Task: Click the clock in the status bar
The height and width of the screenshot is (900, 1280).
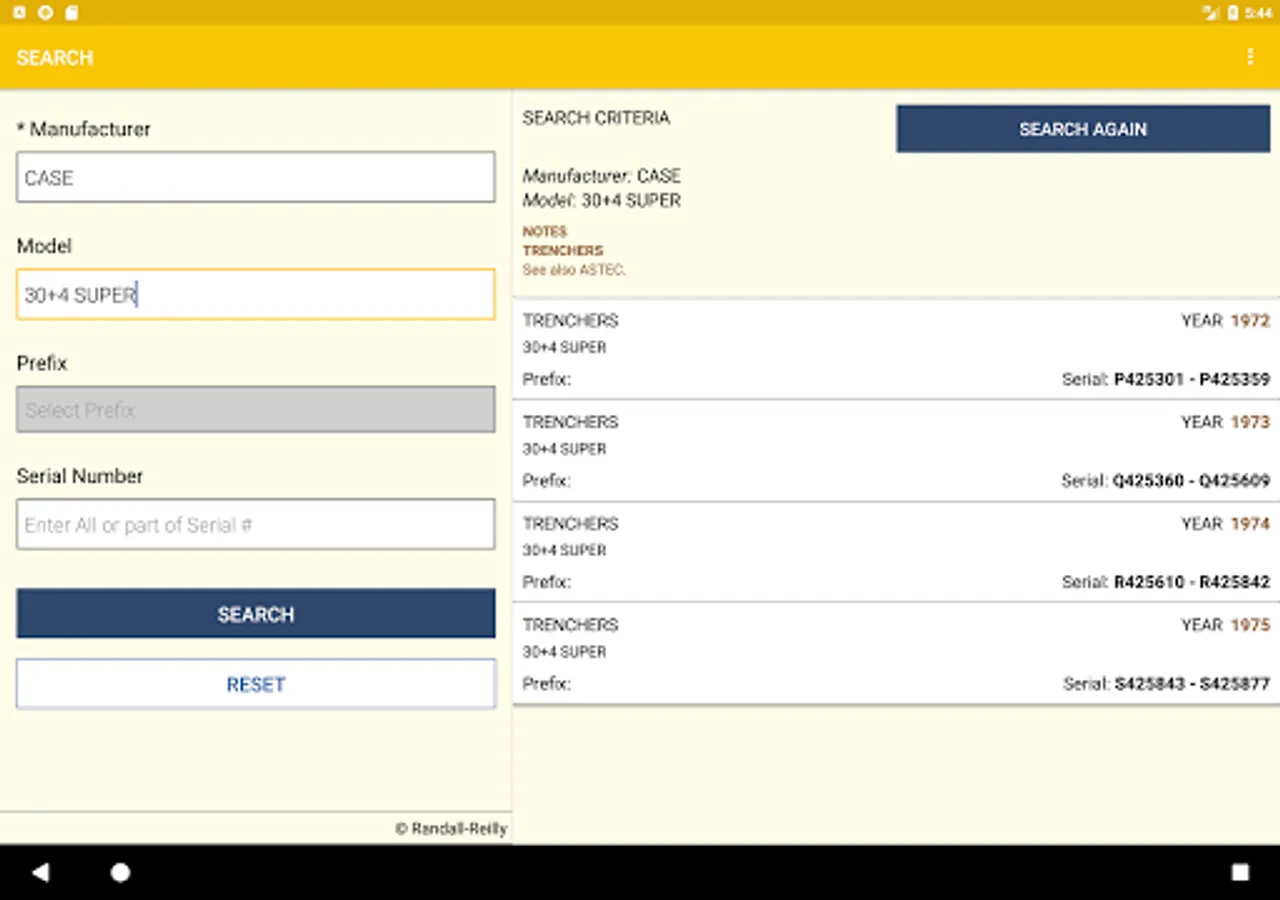Action: [1259, 13]
